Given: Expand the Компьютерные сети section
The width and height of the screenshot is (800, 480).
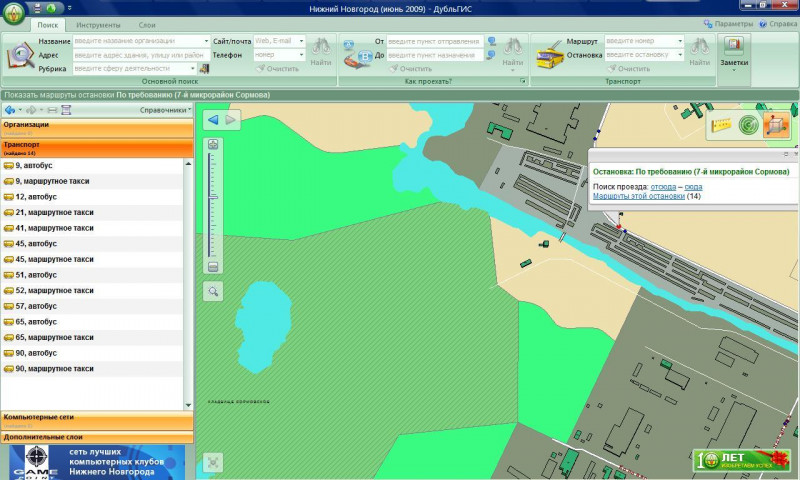Looking at the screenshot, I should click(97, 421).
